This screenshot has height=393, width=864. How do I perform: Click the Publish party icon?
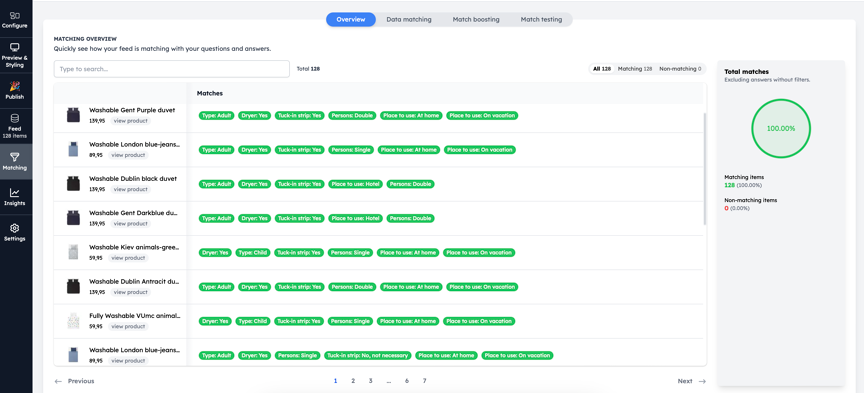(x=15, y=86)
